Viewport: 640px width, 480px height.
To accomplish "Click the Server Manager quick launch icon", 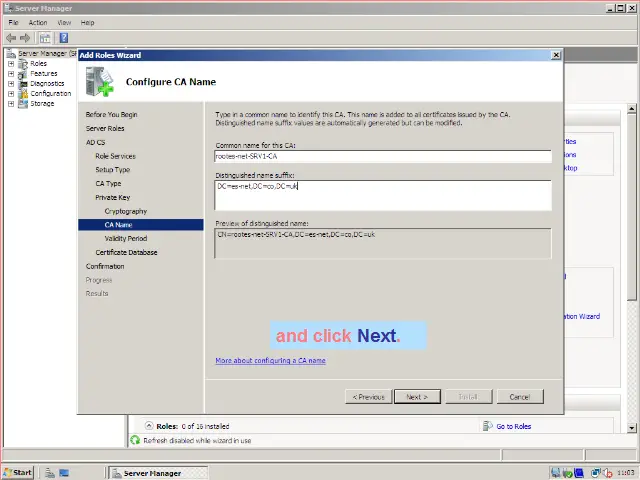I will click(50, 473).
